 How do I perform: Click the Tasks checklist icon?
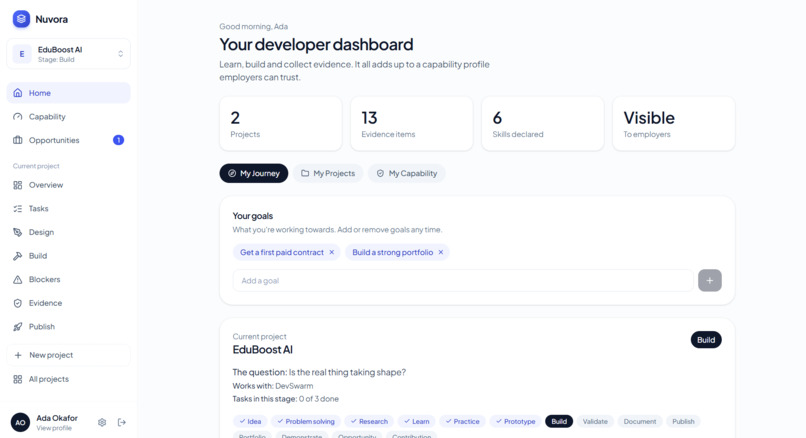tap(17, 209)
